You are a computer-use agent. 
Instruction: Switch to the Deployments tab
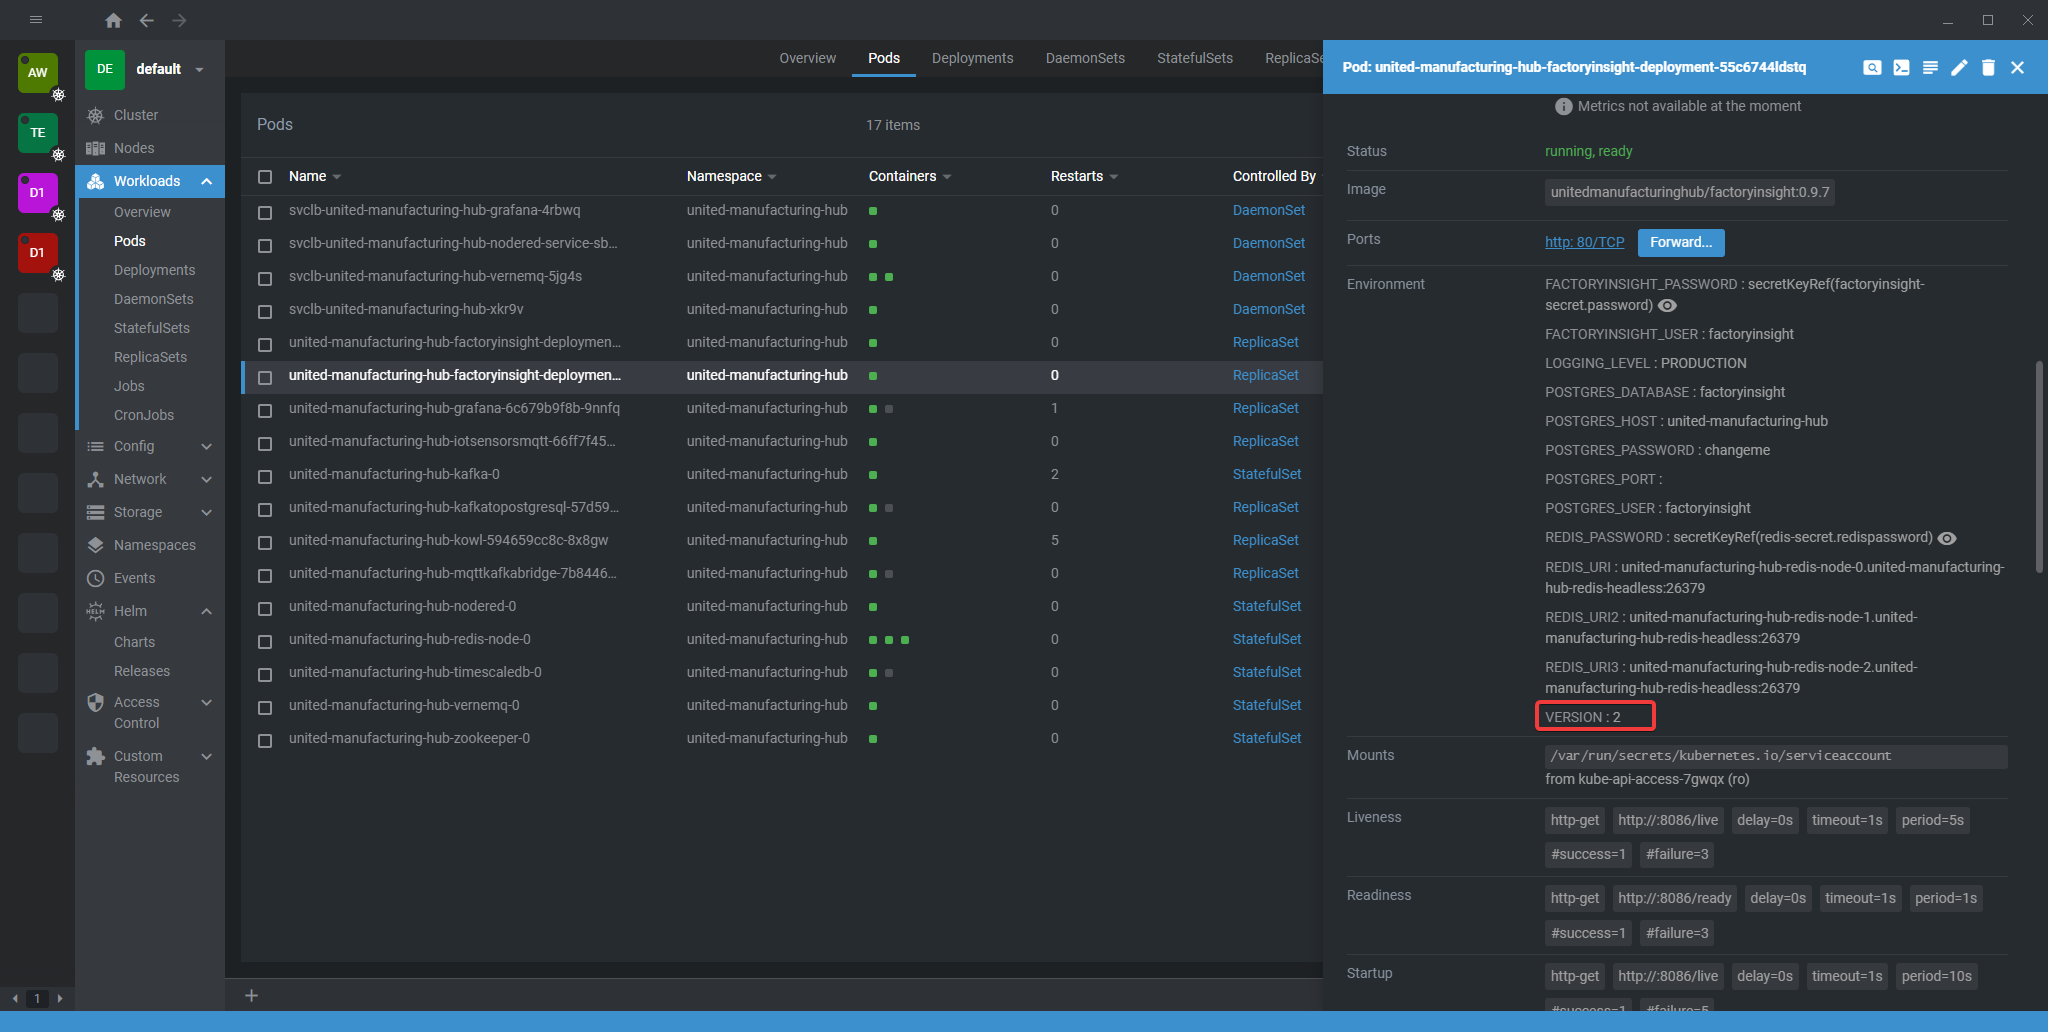(972, 58)
